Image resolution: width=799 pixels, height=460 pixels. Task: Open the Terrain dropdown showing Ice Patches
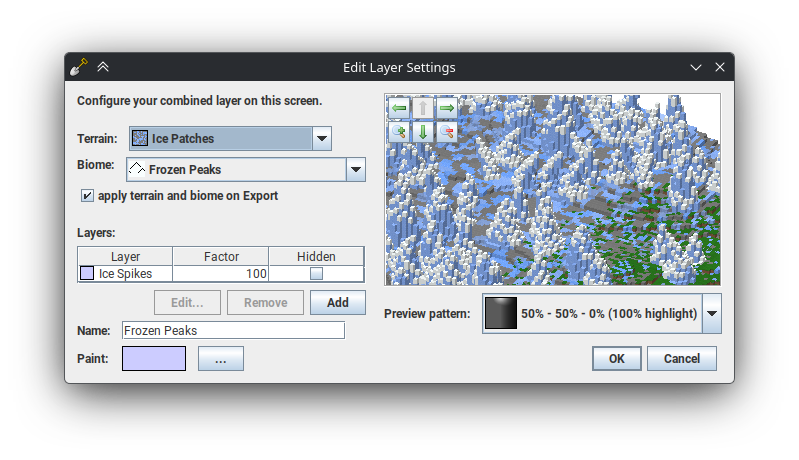pyautogui.click(x=321, y=138)
